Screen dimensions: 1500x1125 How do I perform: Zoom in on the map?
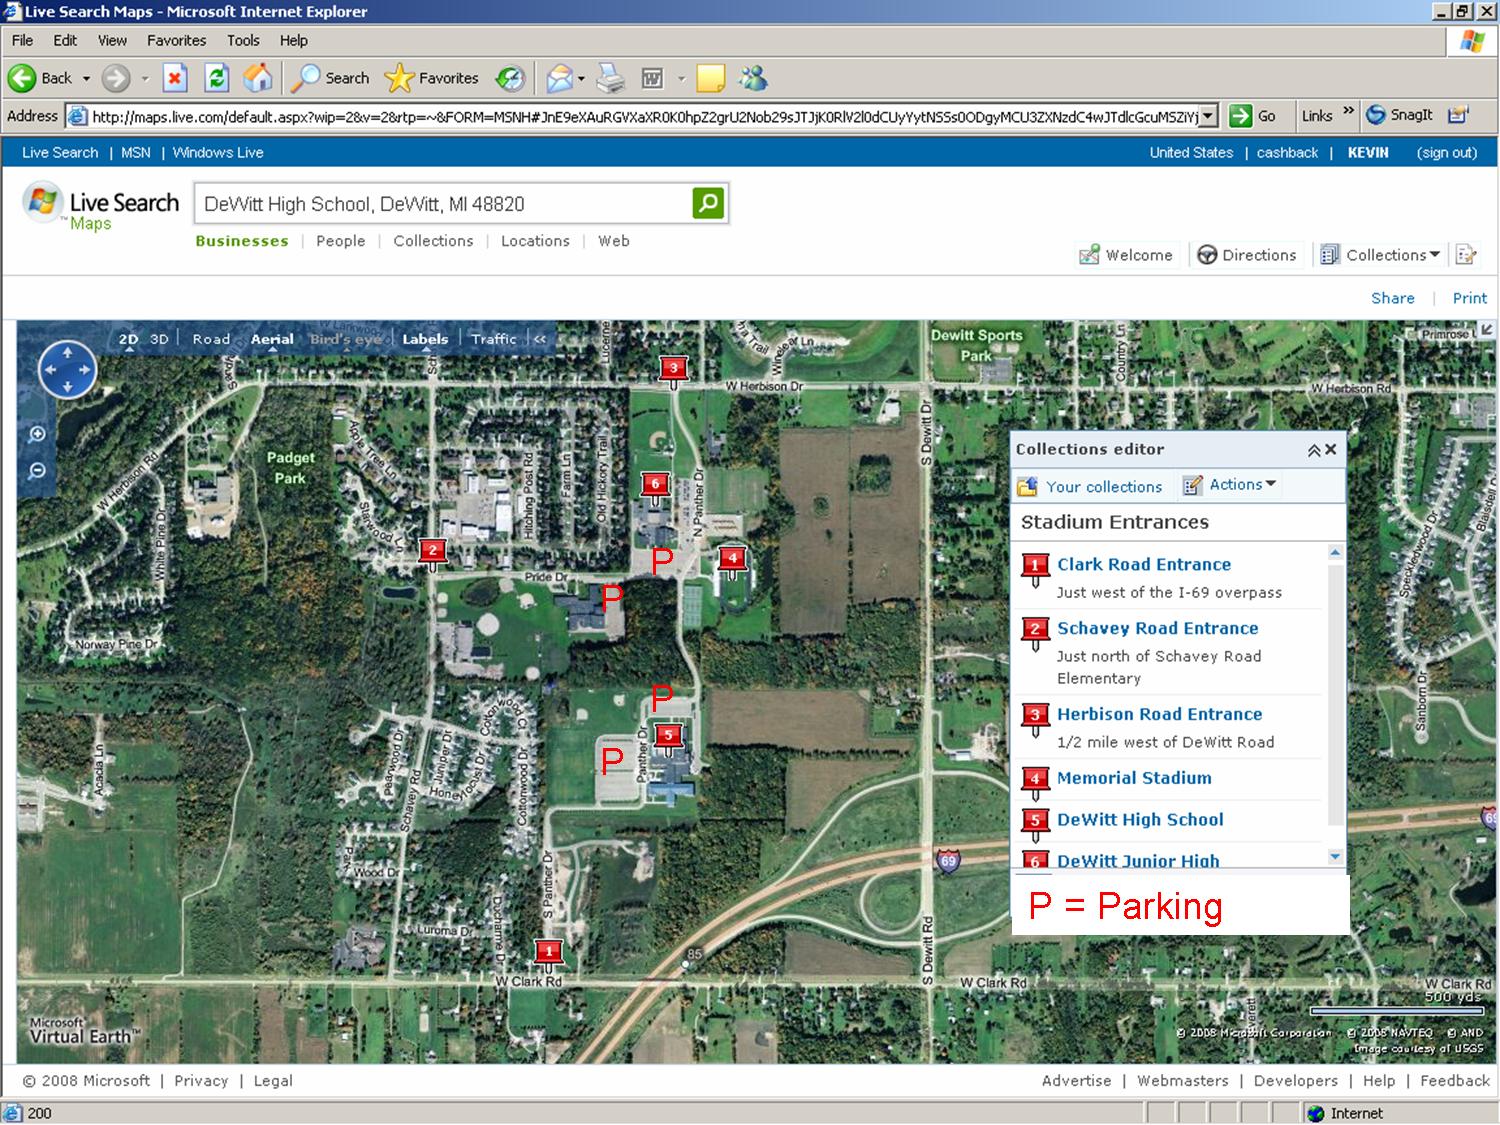point(37,434)
